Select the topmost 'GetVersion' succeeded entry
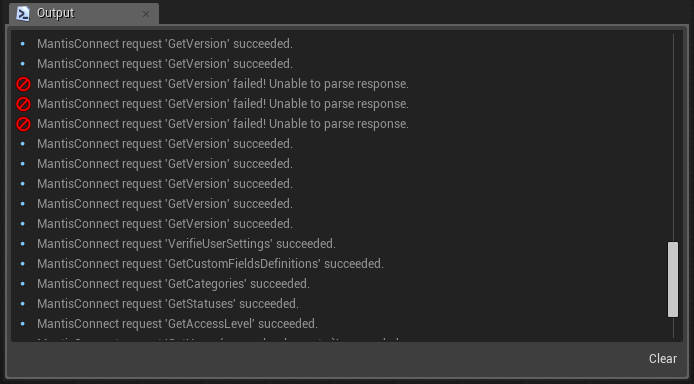This screenshot has width=694, height=384. (x=165, y=44)
